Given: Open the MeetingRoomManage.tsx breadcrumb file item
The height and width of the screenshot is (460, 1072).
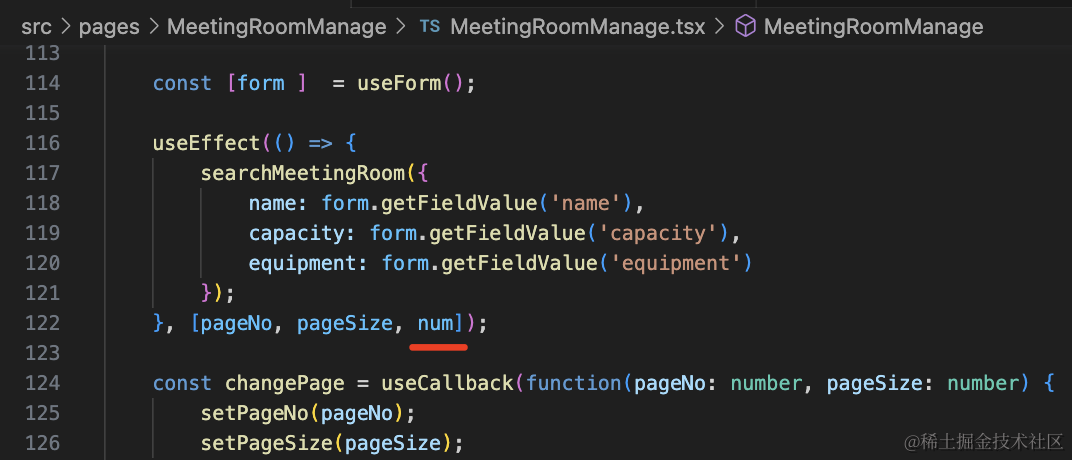Looking at the screenshot, I should tap(578, 27).
